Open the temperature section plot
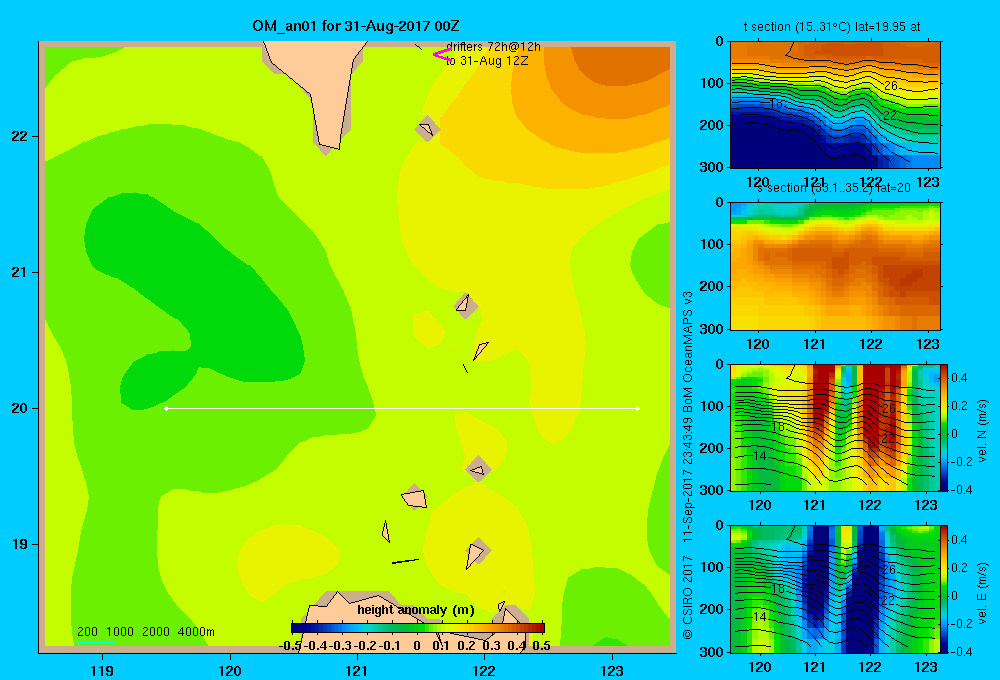The height and width of the screenshot is (680, 1000). (835, 105)
